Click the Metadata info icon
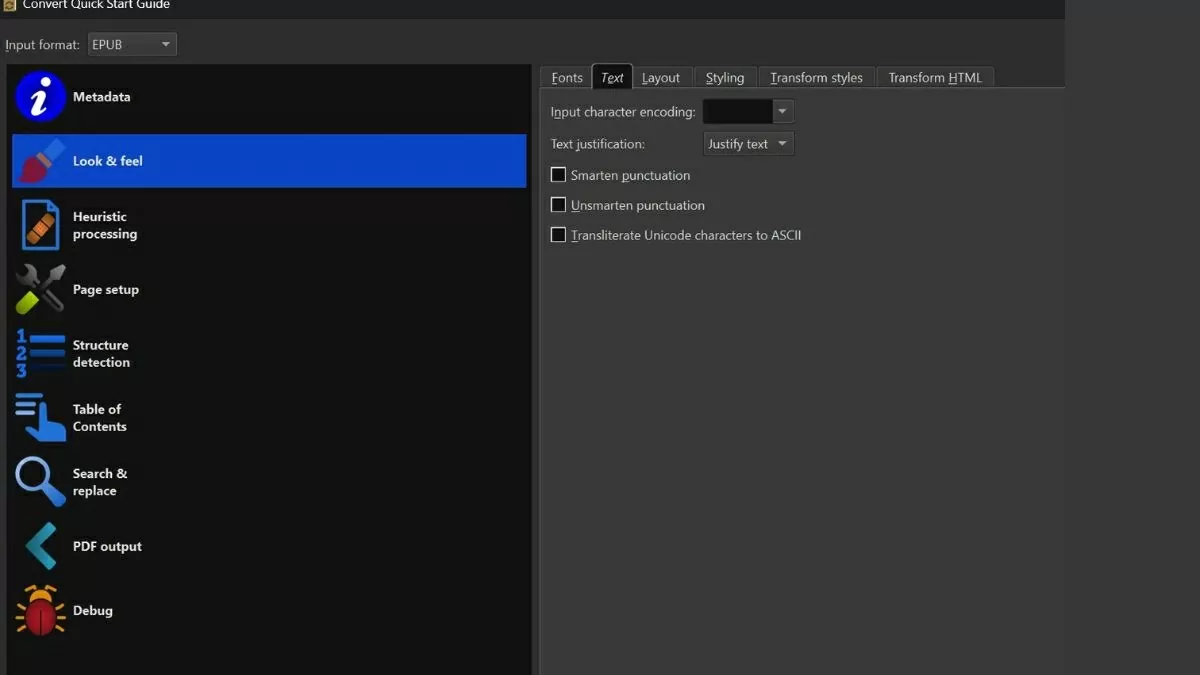This screenshot has width=1200, height=675. click(x=40, y=97)
